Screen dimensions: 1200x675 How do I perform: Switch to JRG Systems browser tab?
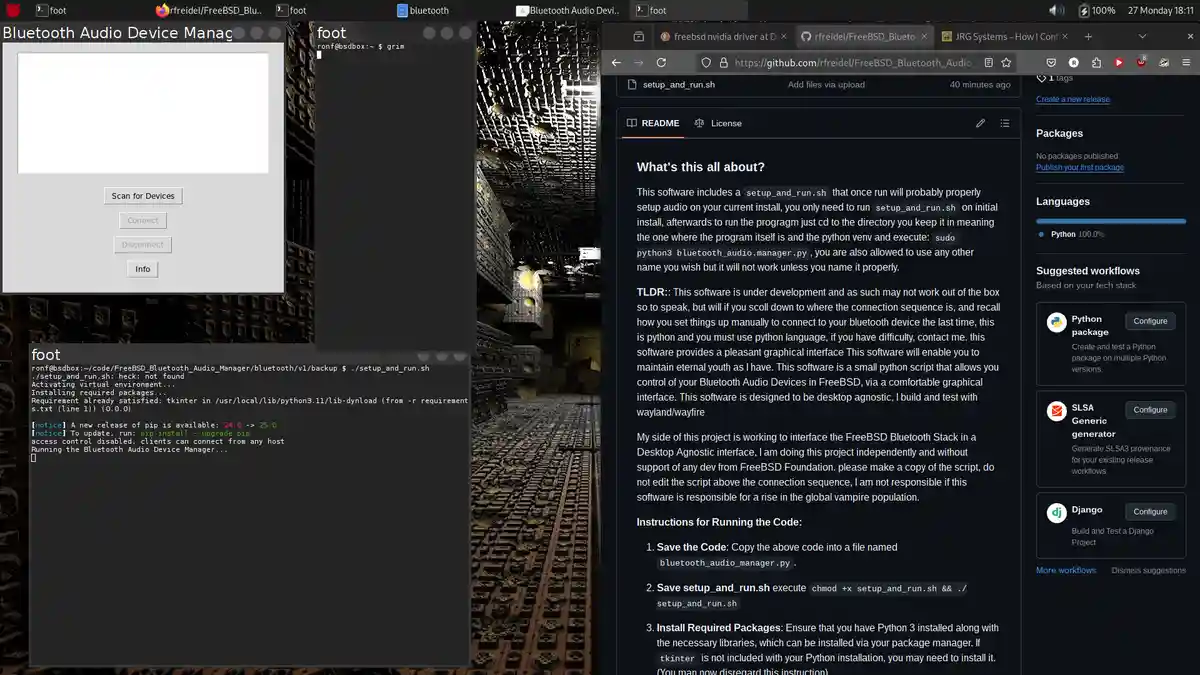[x=1005, y=36]
